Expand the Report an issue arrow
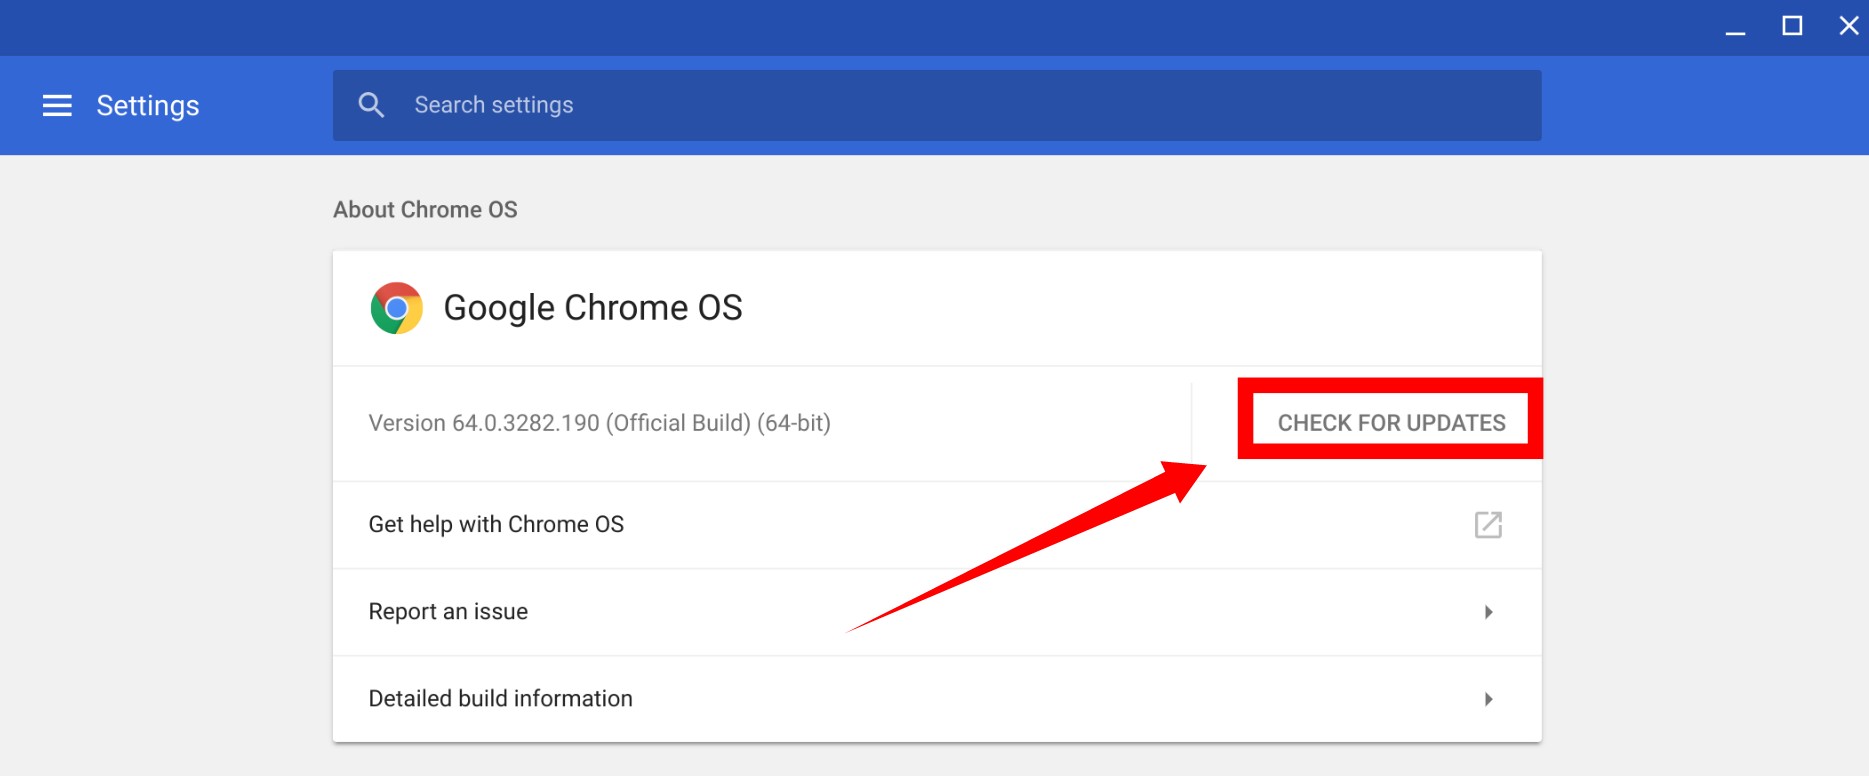Viewport: 1869px width, 776px height. 1488,612
